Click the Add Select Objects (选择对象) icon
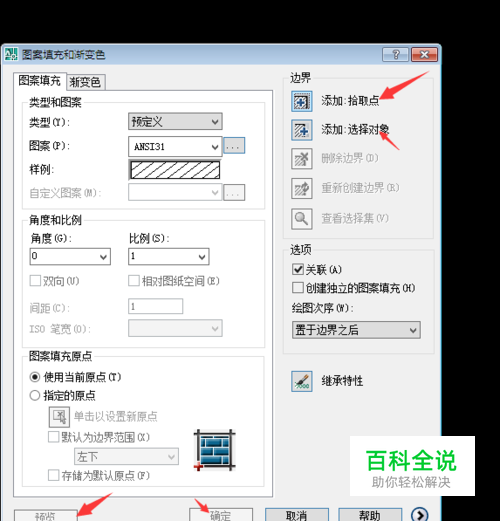500x521 pixels. coord(302,130)
